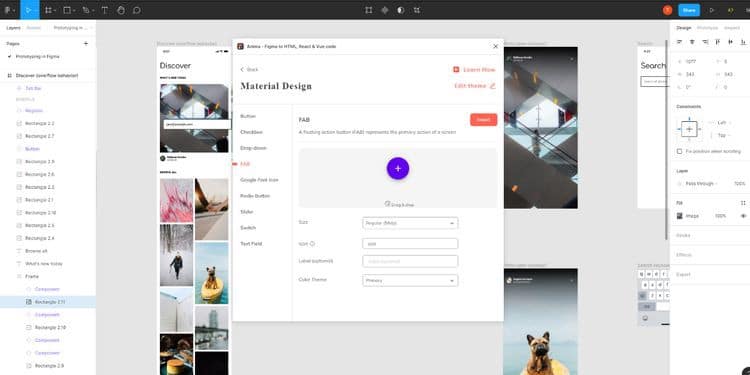Click the Share button
The height and width of the screenshot is (375, 750).
click(689, 10)
